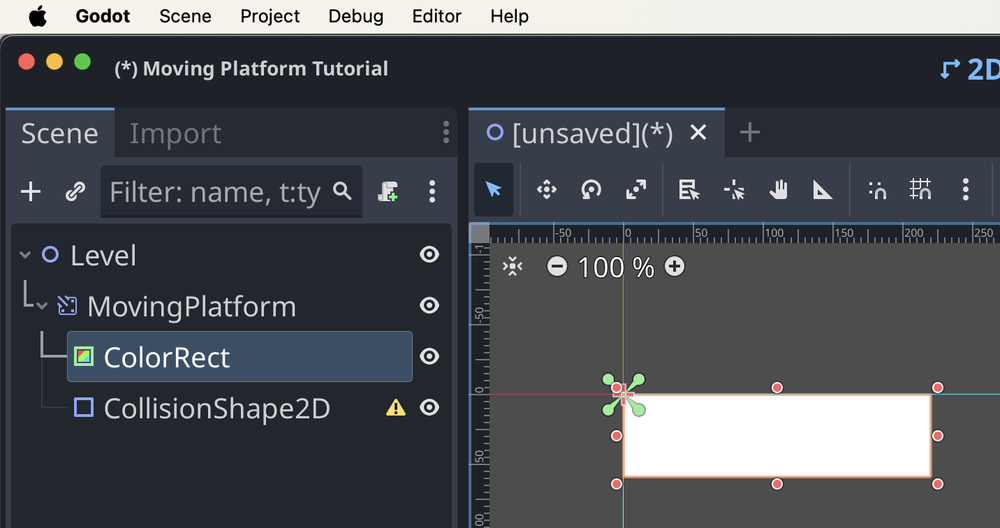Screen dimensions: 1000x528
Task: Open the Godot application menu
Action: 103,16
